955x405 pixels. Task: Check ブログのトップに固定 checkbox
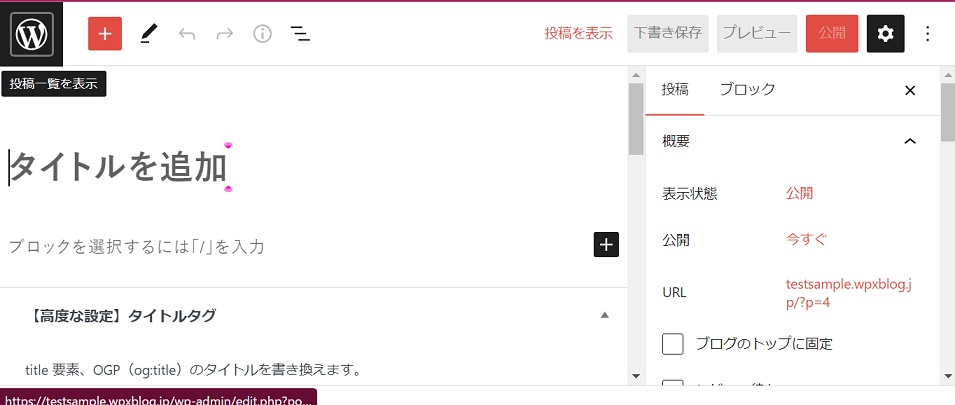point(673,344)
